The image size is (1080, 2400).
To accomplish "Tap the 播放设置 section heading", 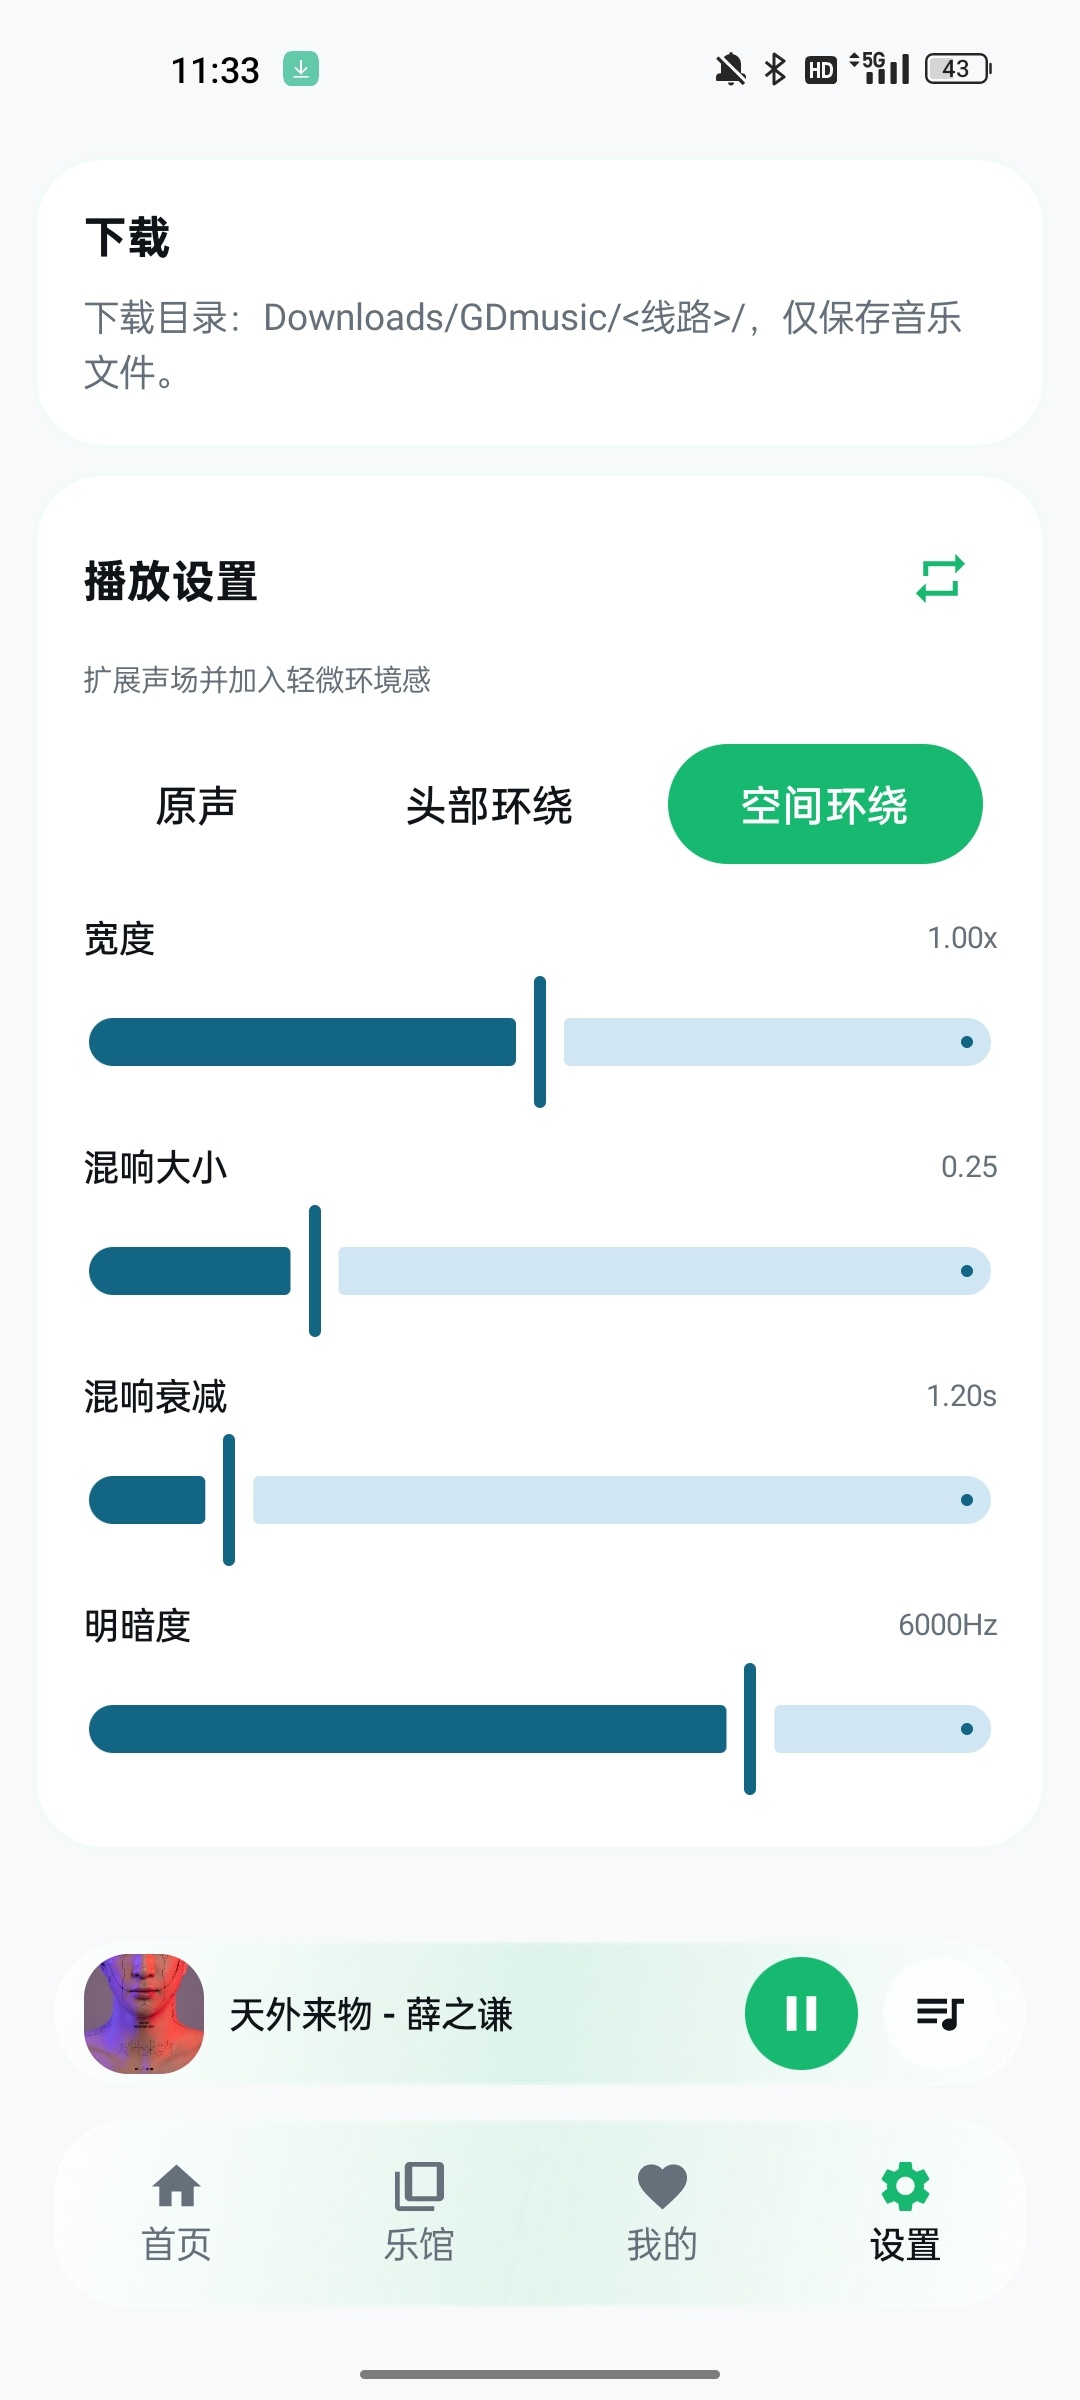I will pyautogui.click(x=171, y=581).
